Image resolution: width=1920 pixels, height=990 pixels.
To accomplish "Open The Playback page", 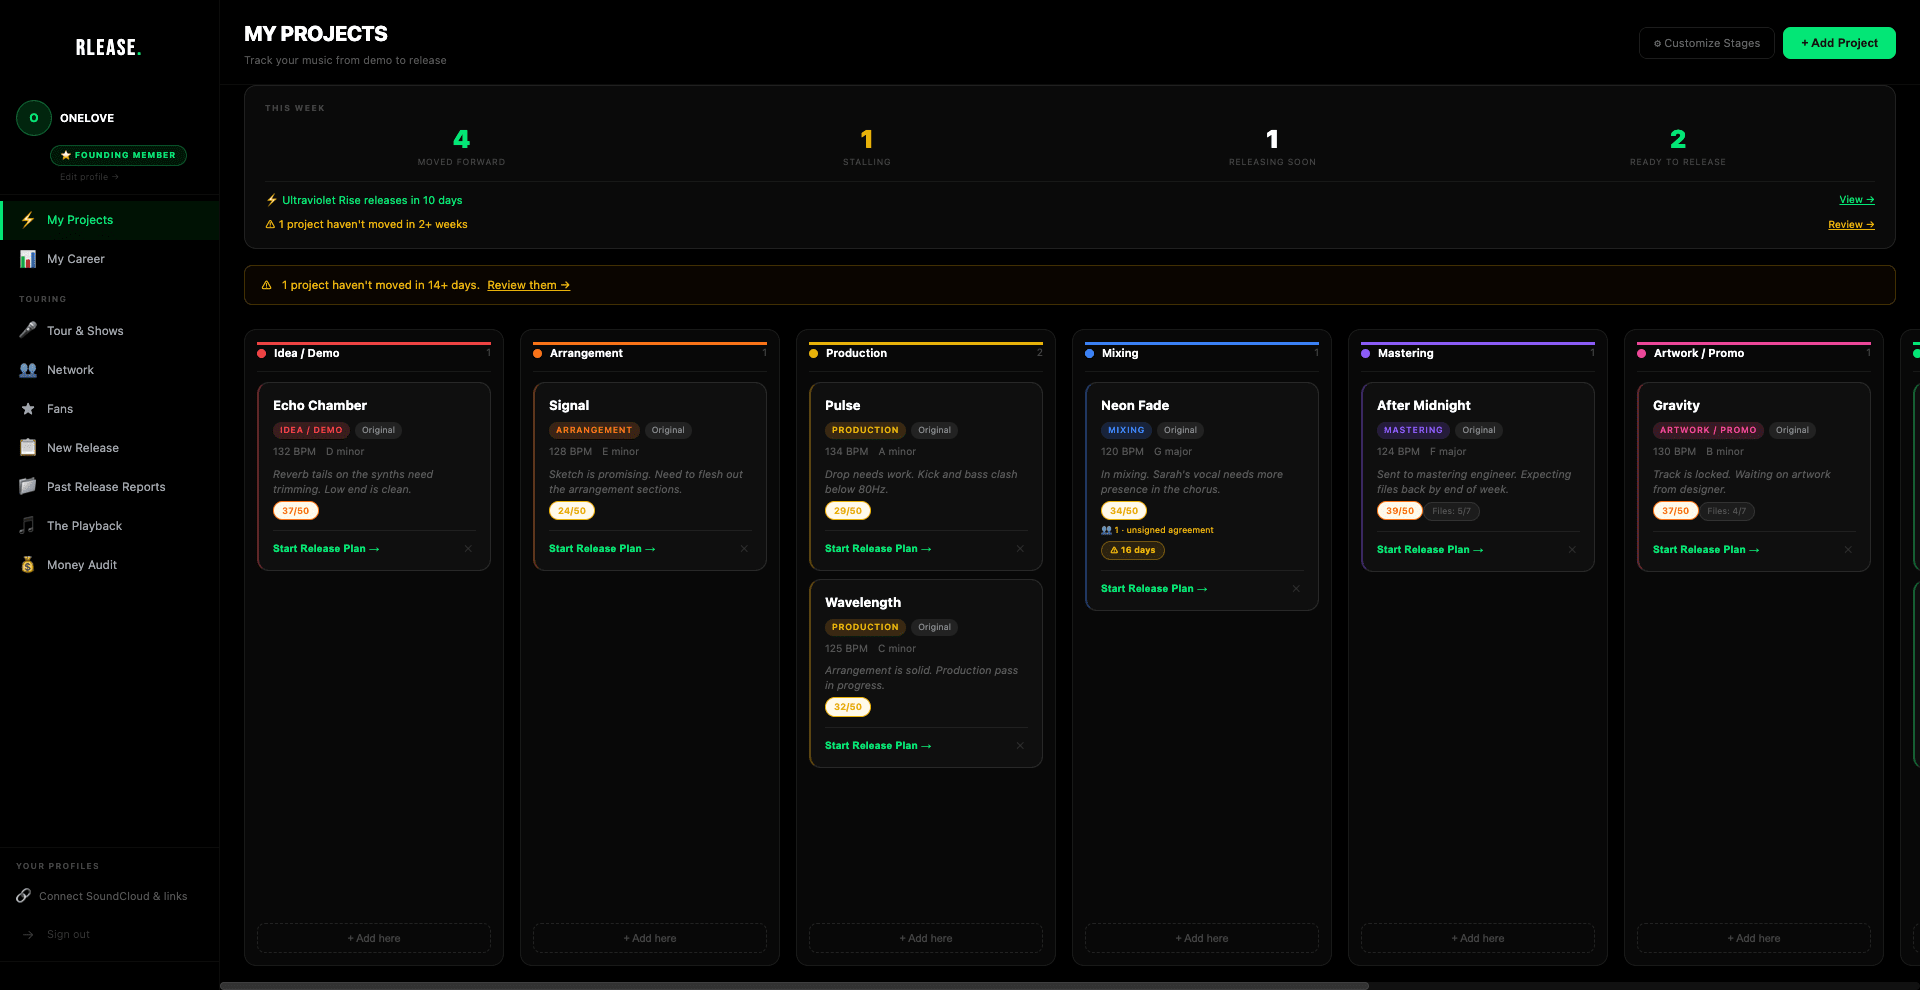I will tap(110, 526).
